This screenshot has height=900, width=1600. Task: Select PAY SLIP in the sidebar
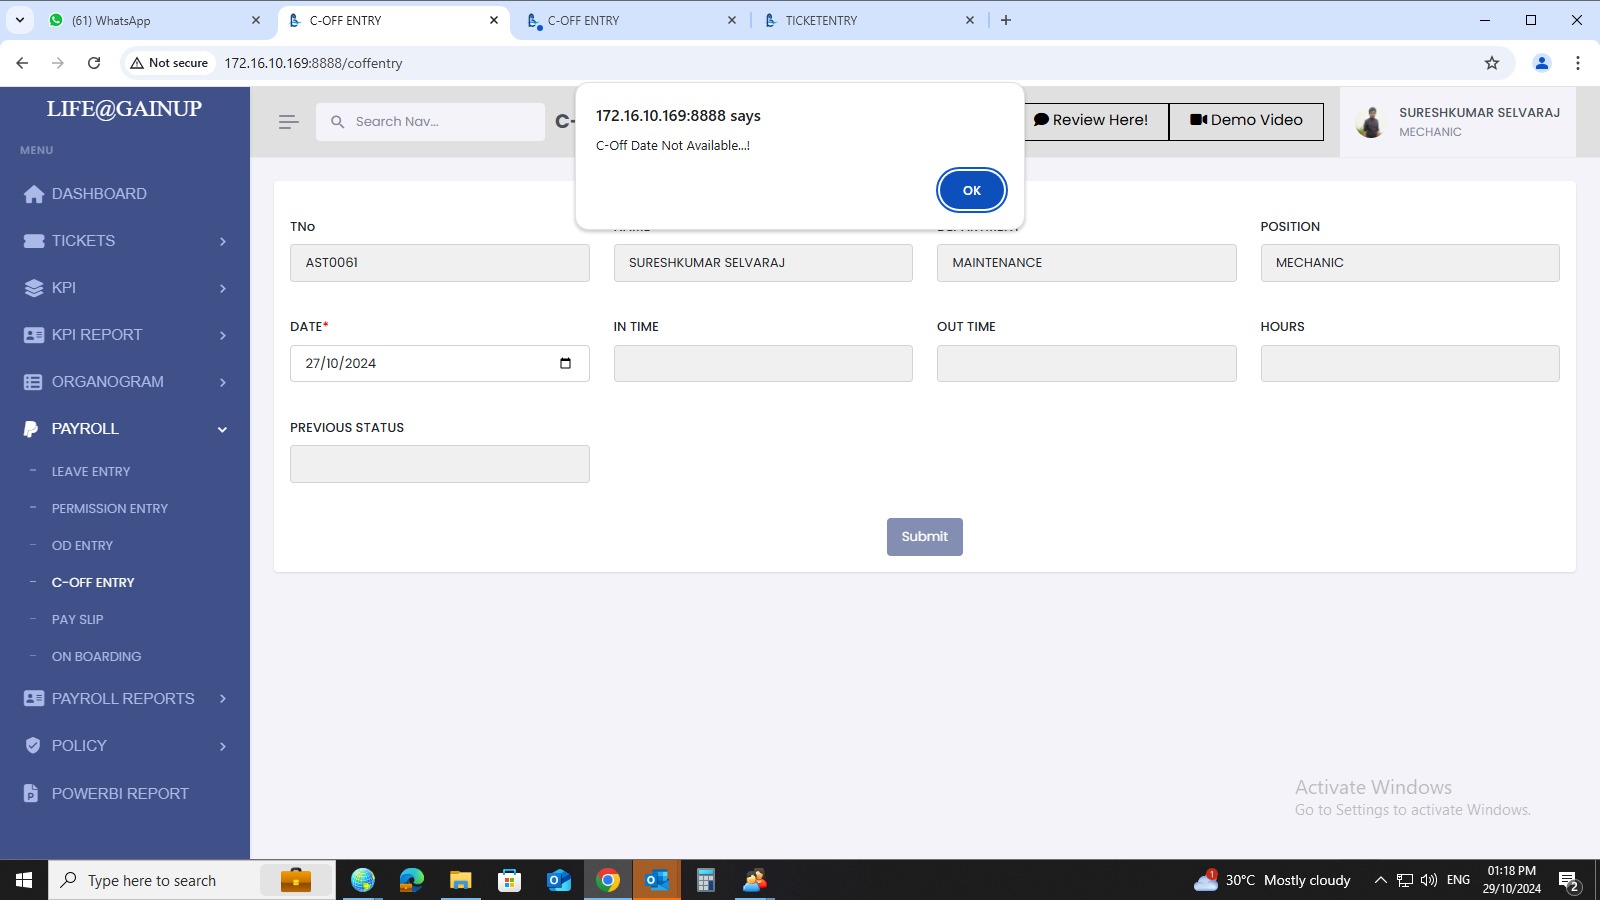(x=78, y=620)
